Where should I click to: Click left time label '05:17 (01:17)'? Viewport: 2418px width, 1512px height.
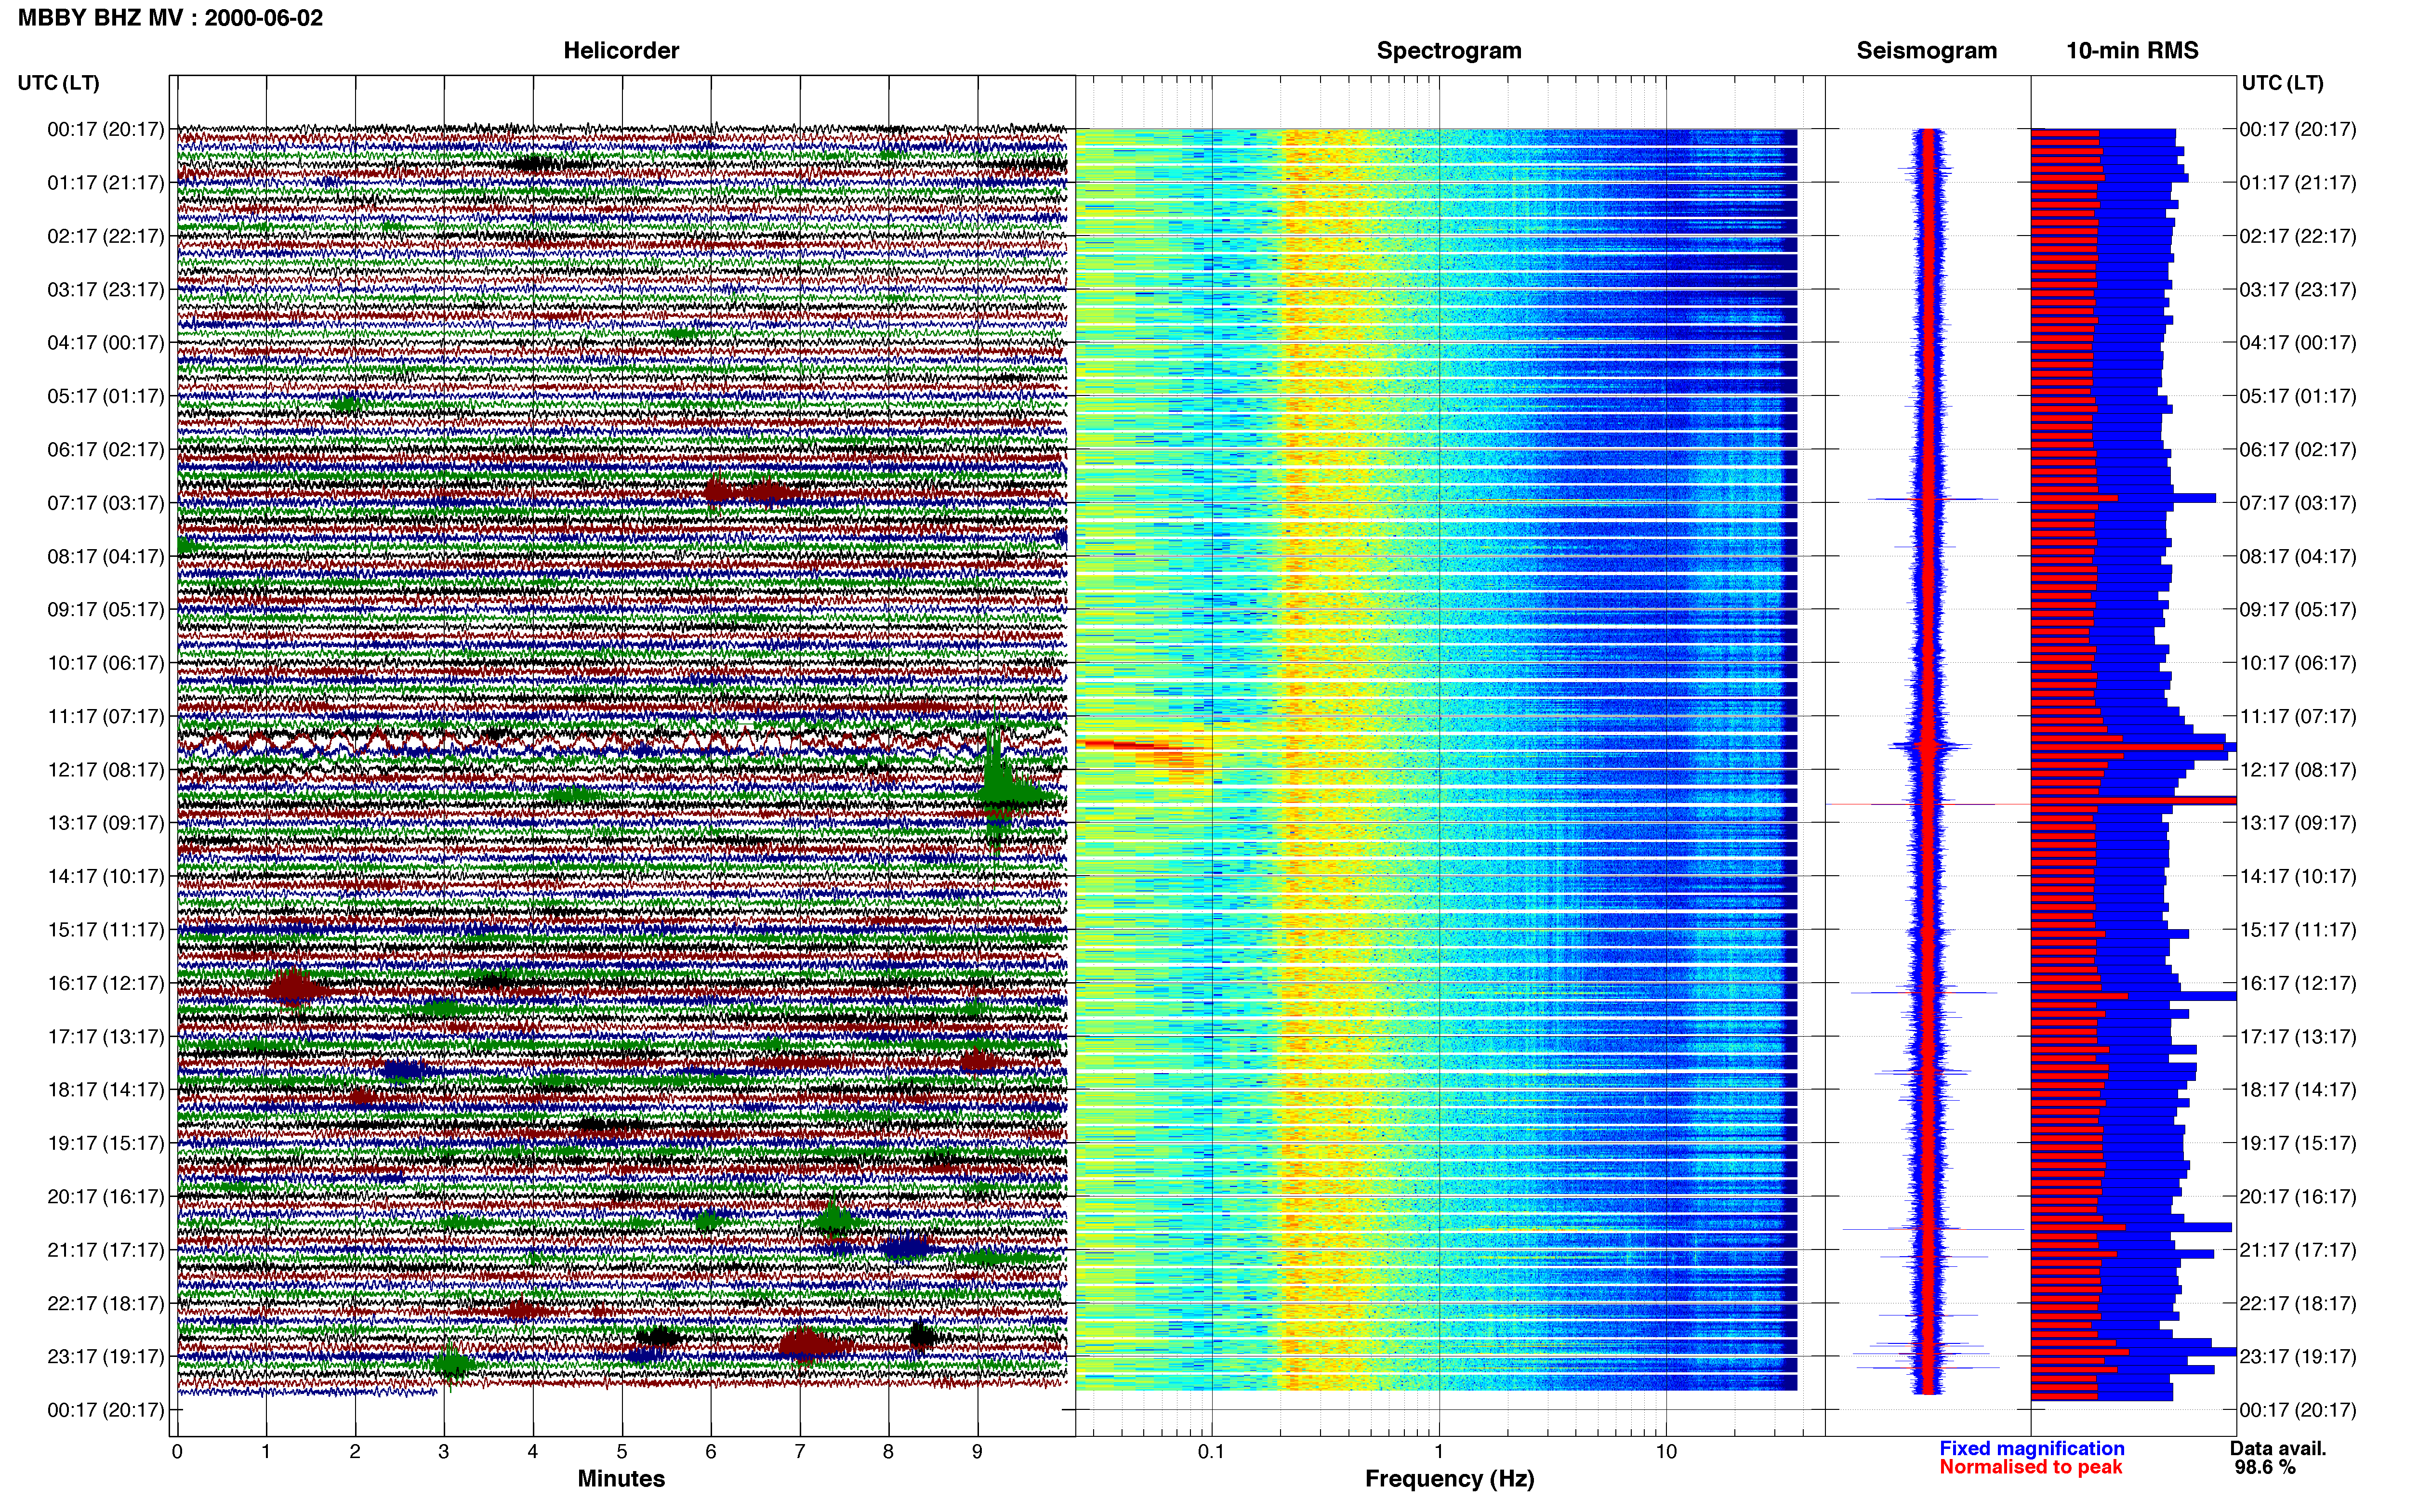click(106, 396)
